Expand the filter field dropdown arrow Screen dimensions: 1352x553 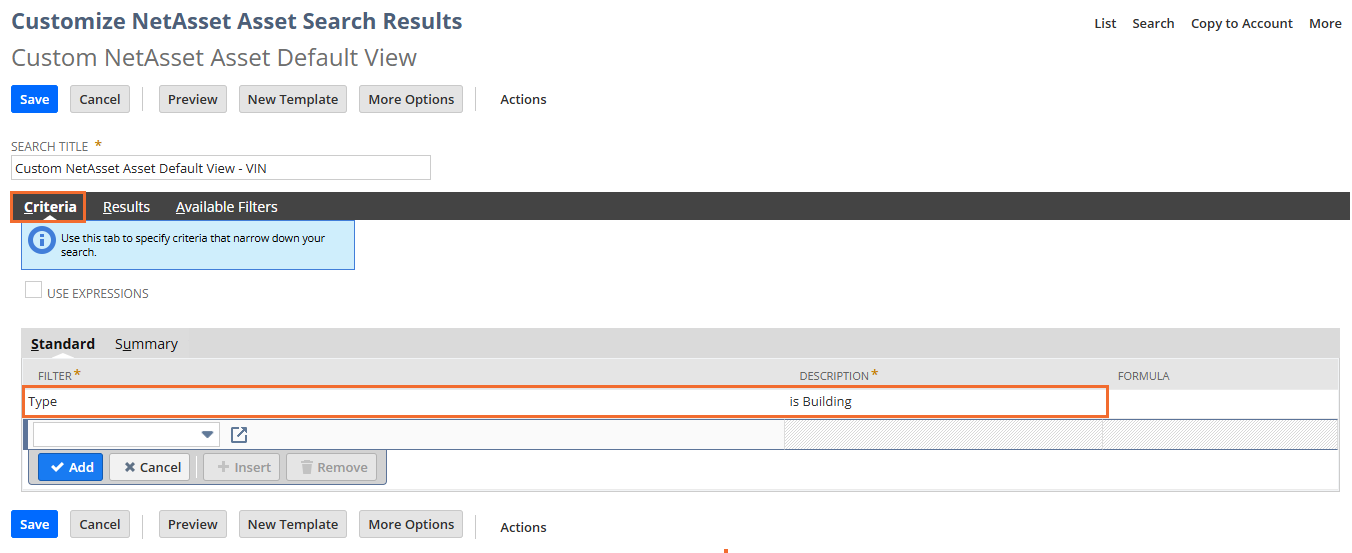(208, 435)
